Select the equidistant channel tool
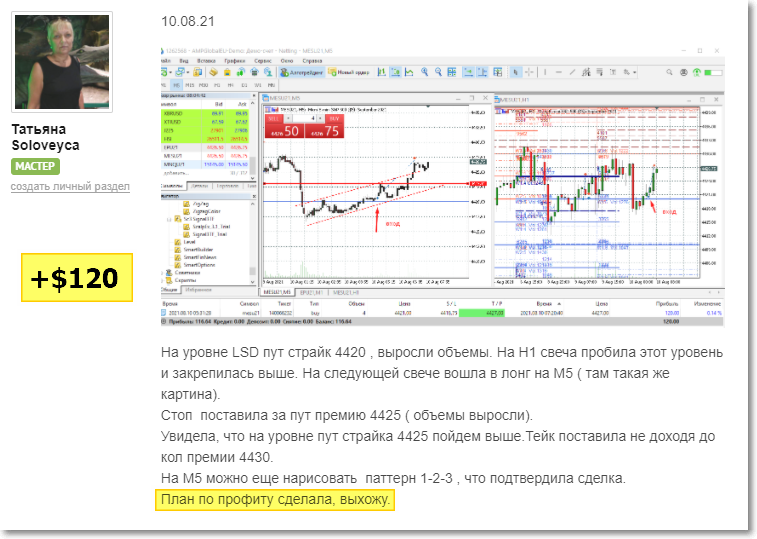The image size is (757, 539). [586, 72]
